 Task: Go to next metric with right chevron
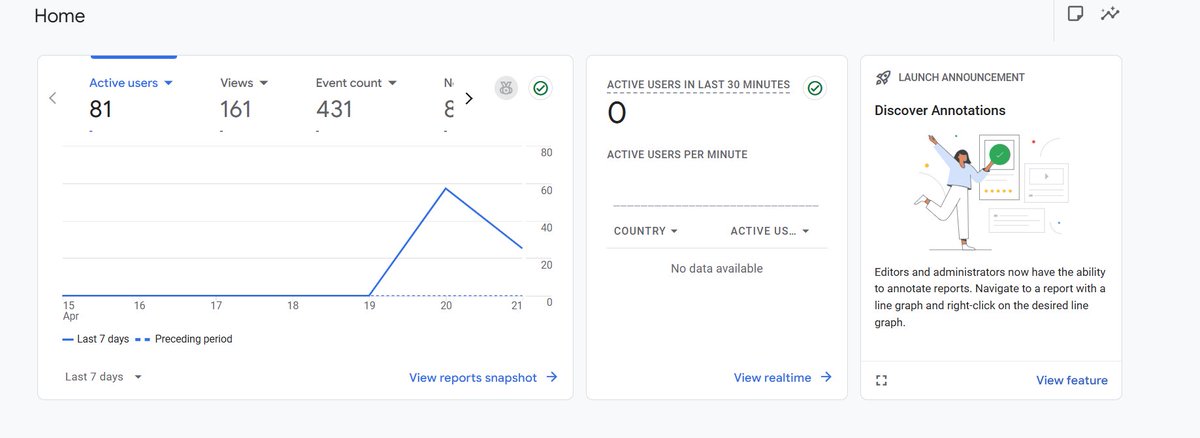tap(469, 98)
